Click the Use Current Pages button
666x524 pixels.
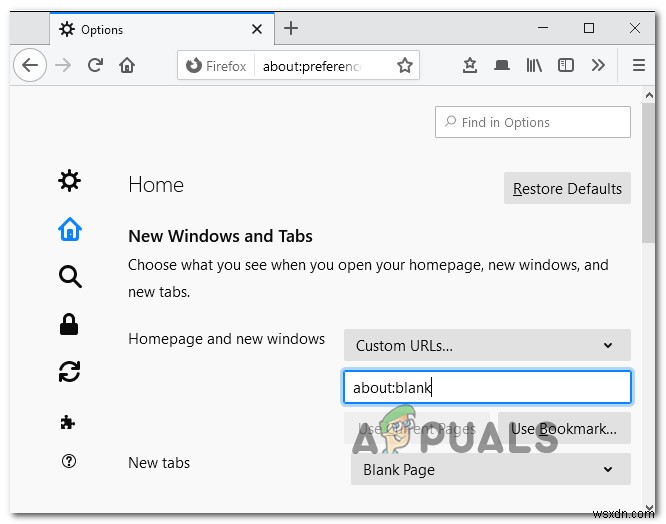coord(417,429)
